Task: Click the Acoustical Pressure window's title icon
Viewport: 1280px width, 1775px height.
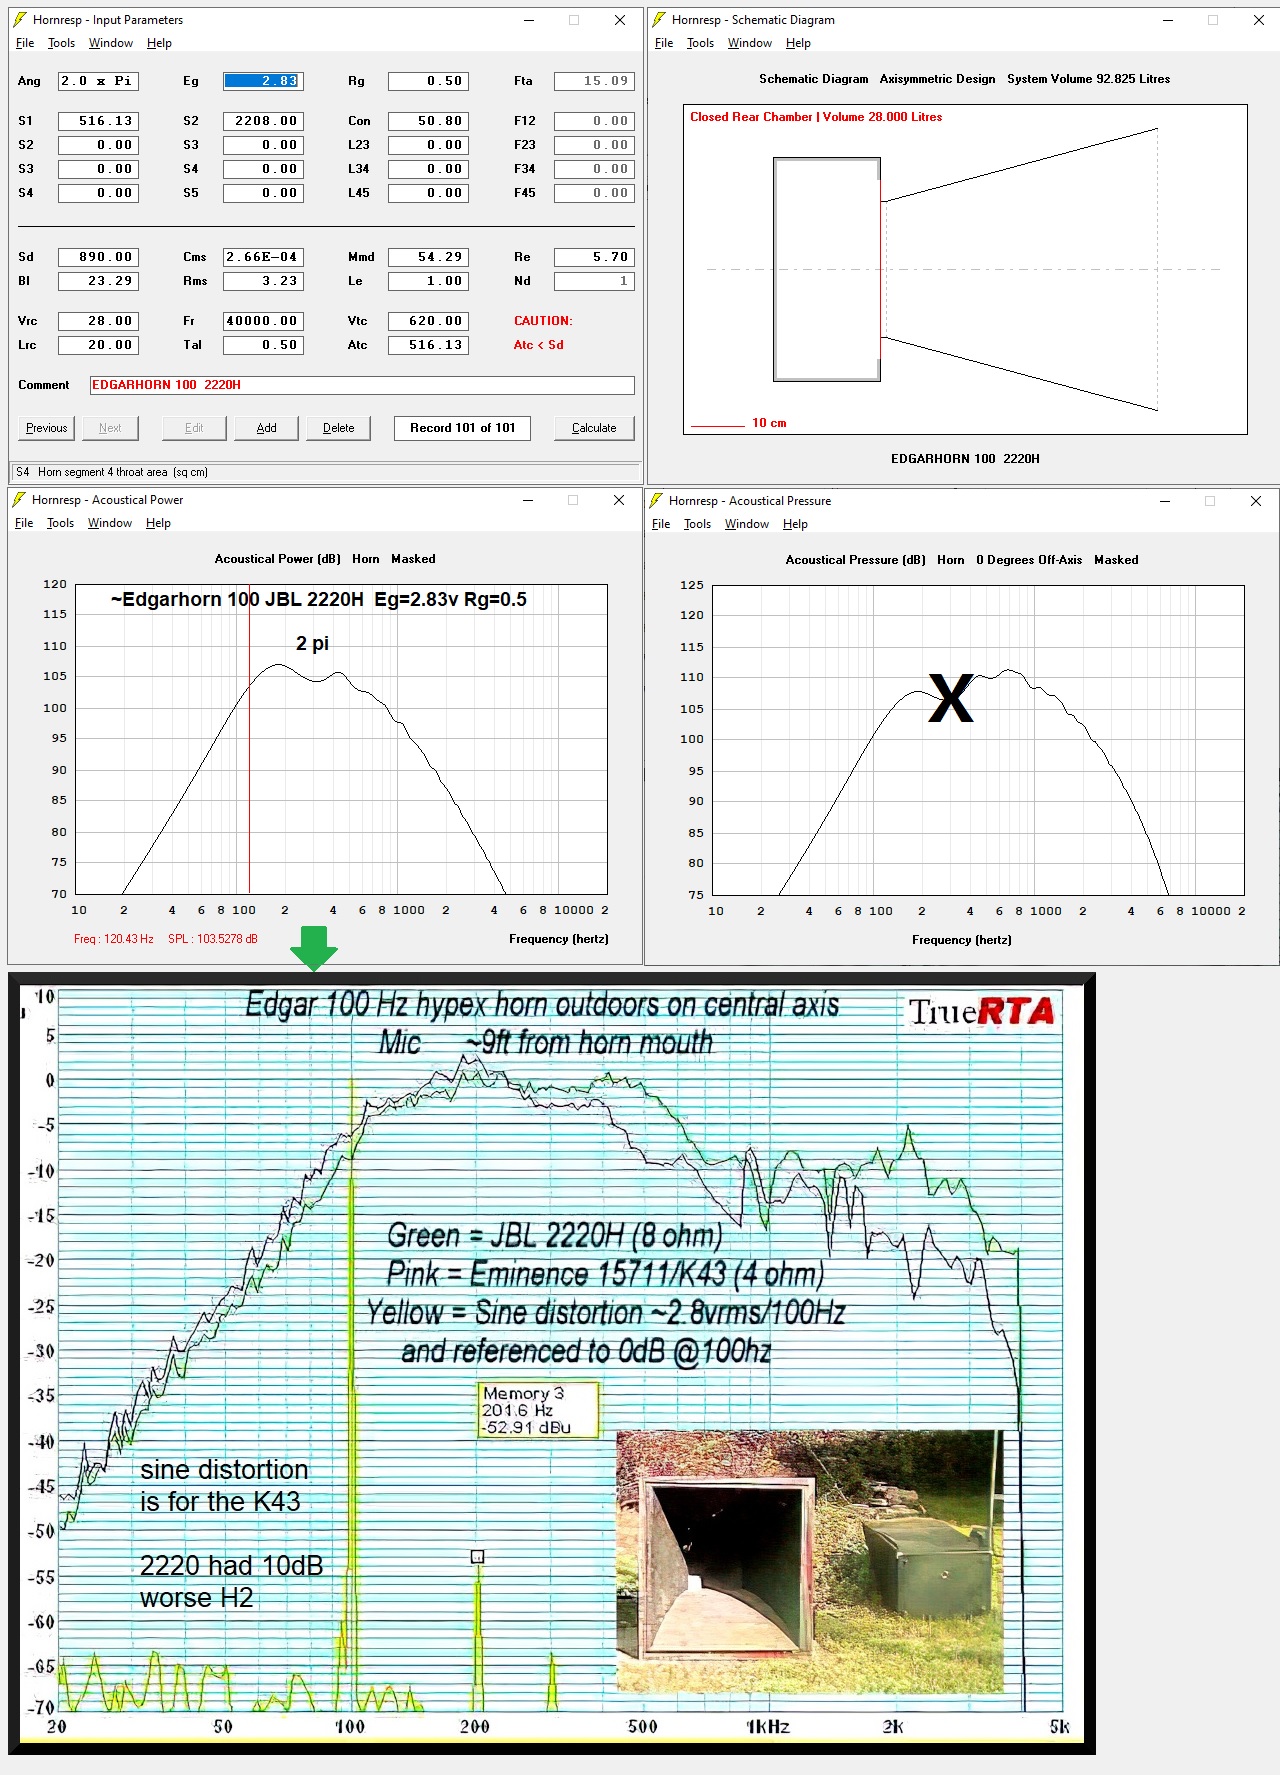Action: [656, 501]
